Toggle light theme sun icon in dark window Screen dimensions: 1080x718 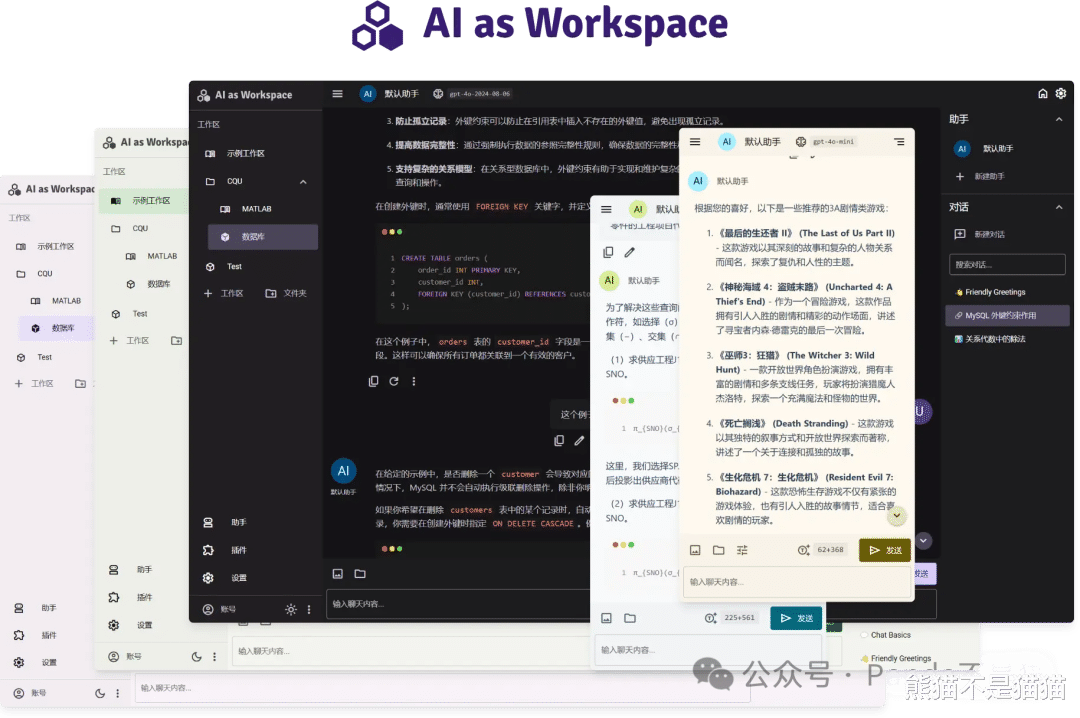tap(291, 610)
